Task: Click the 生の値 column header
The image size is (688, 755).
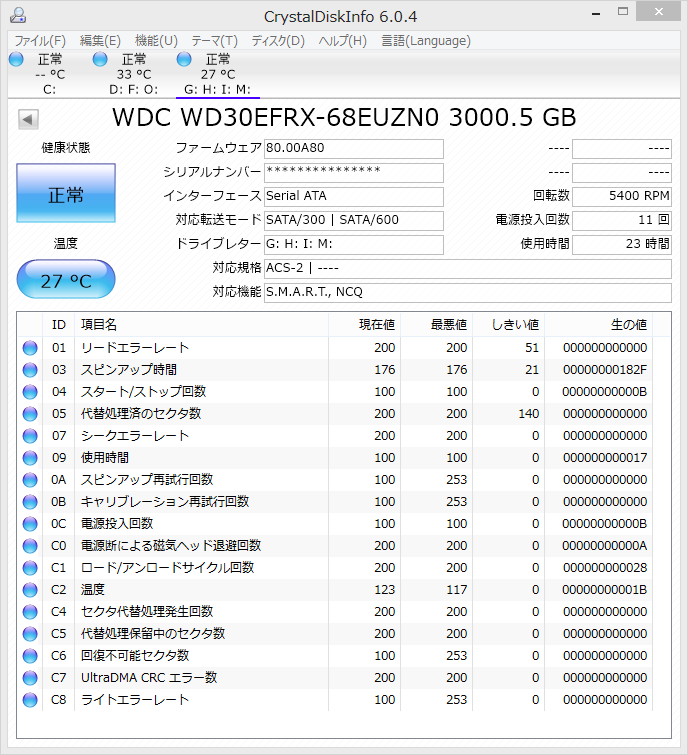Action: tap(599, 325)
